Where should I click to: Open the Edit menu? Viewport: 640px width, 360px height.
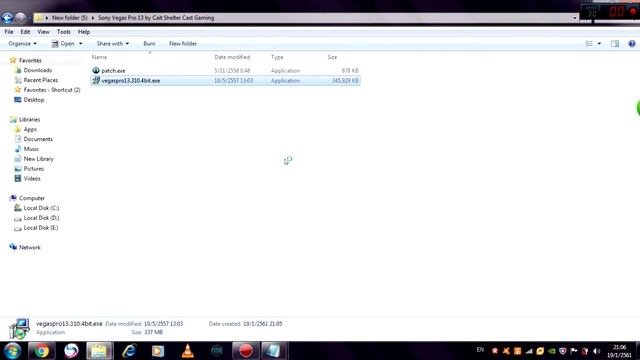pos(25,32)
